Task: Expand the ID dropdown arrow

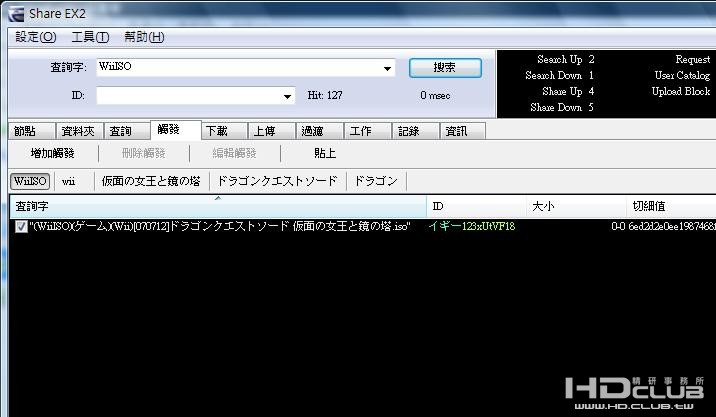Action: click(x=287, y=96)
